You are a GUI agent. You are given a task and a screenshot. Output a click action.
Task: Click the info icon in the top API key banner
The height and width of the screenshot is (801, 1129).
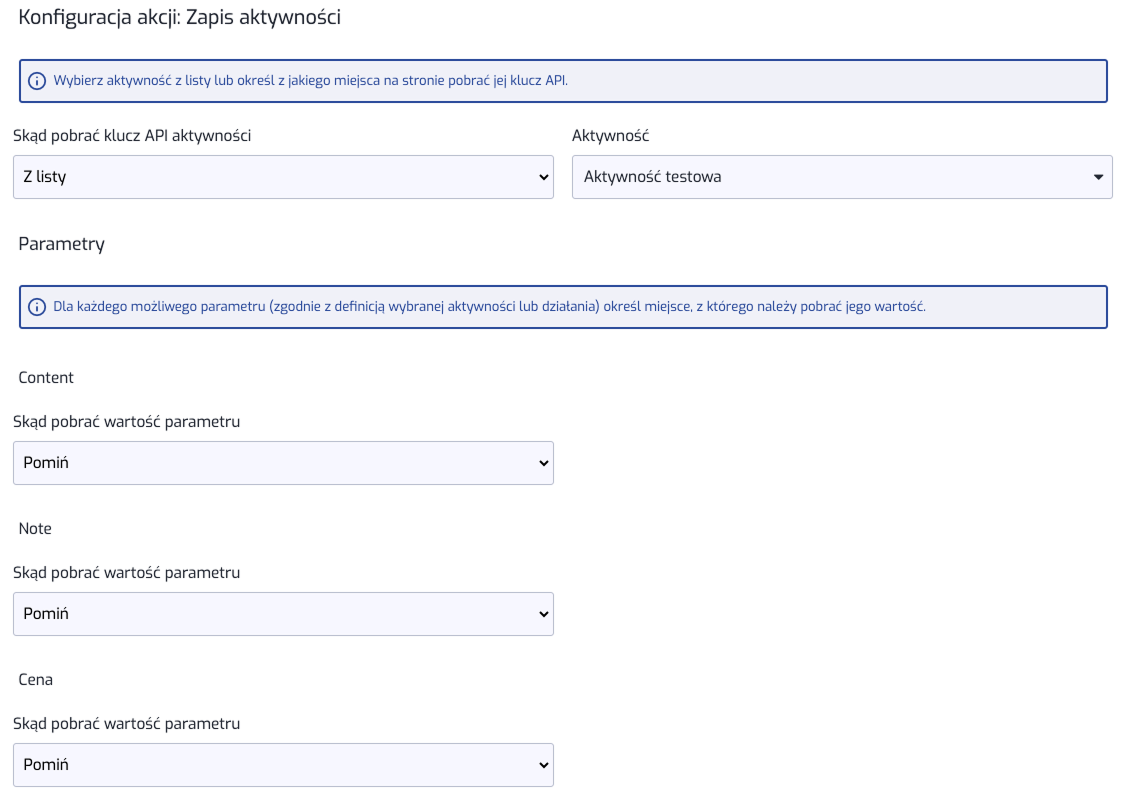pyautogui.click(x=37, y=81)
